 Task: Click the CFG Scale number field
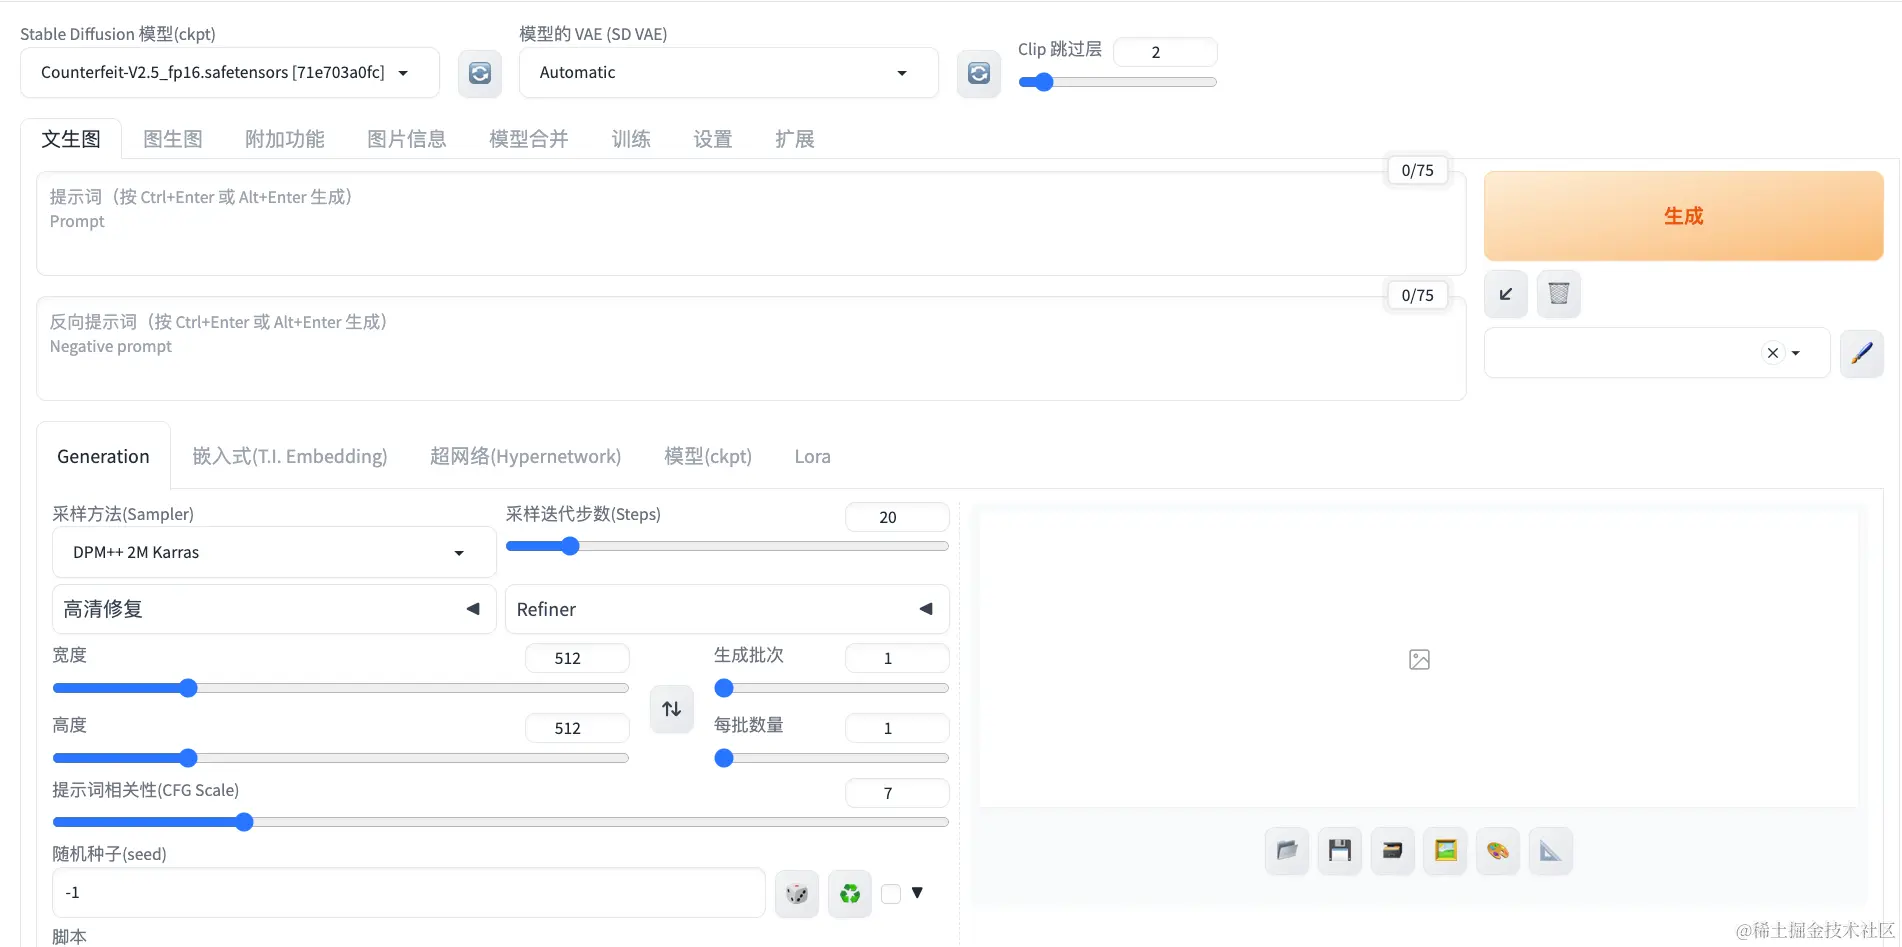897,793
